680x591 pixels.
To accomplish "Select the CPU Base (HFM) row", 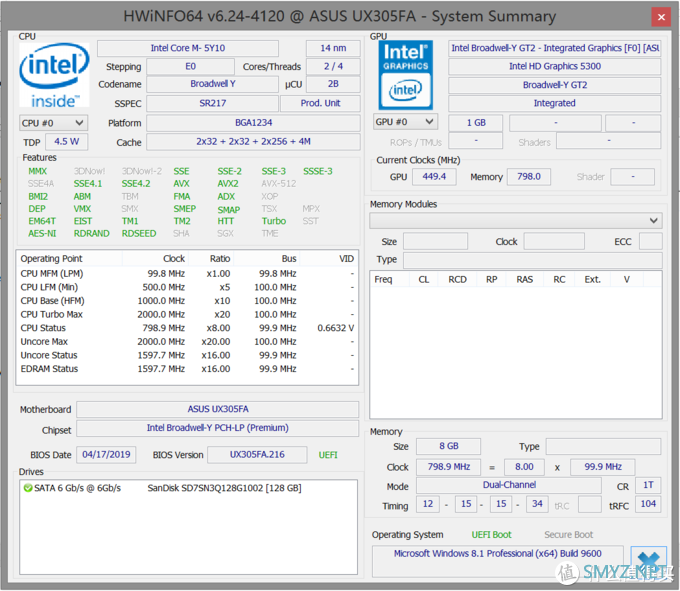I will pos(187,301).
